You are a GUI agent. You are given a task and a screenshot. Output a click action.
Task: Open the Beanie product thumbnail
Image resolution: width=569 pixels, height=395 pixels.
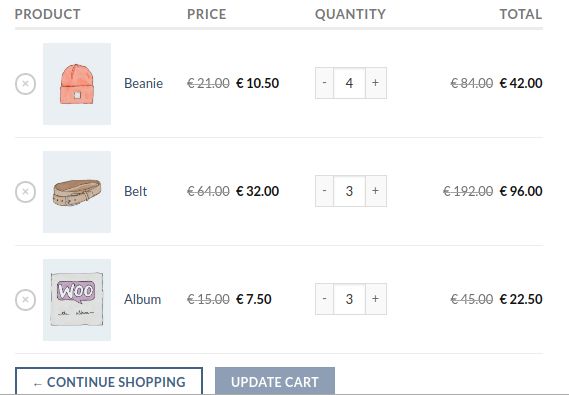point(77,84)
